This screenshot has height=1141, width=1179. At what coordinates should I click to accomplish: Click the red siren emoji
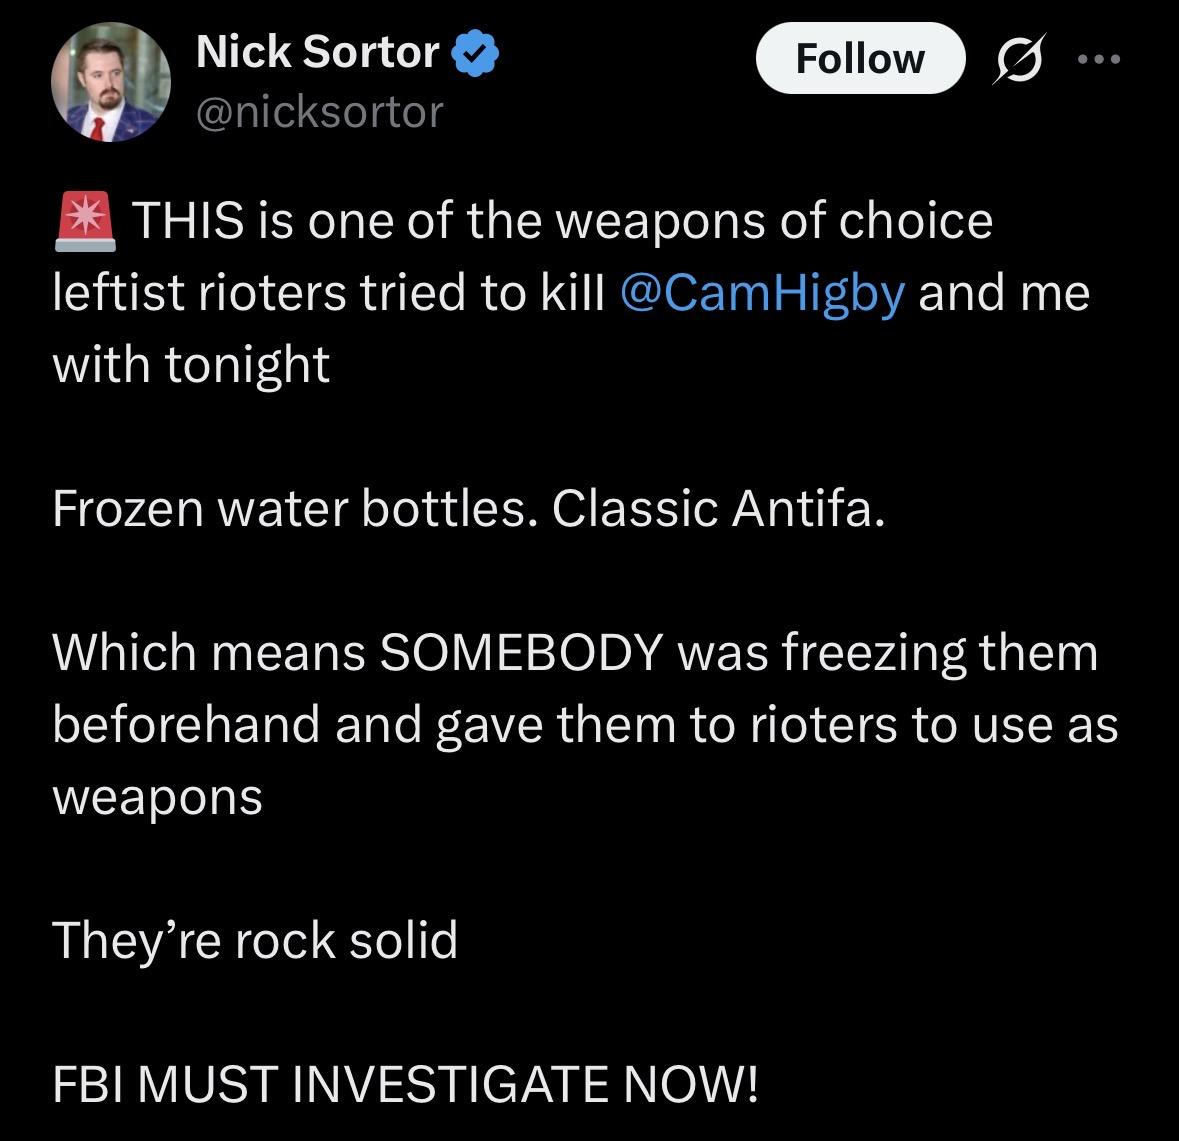(x=85, y=221)
